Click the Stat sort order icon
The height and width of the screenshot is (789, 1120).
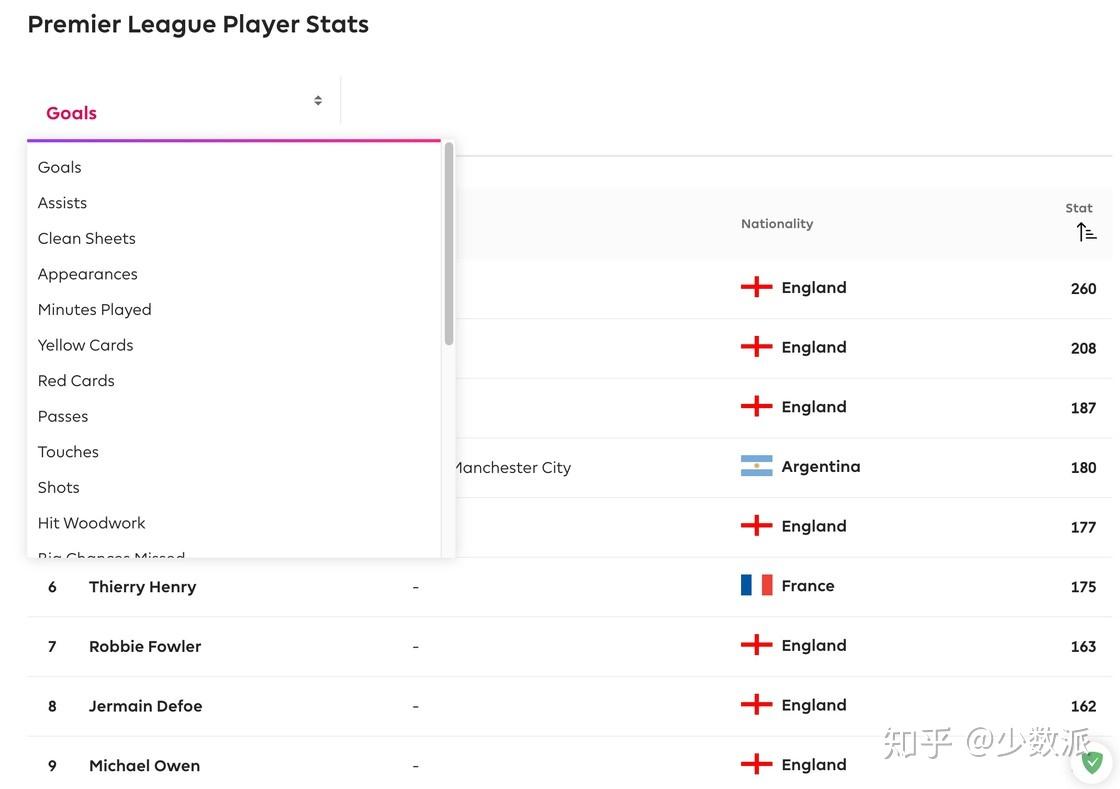(1086, 232)
